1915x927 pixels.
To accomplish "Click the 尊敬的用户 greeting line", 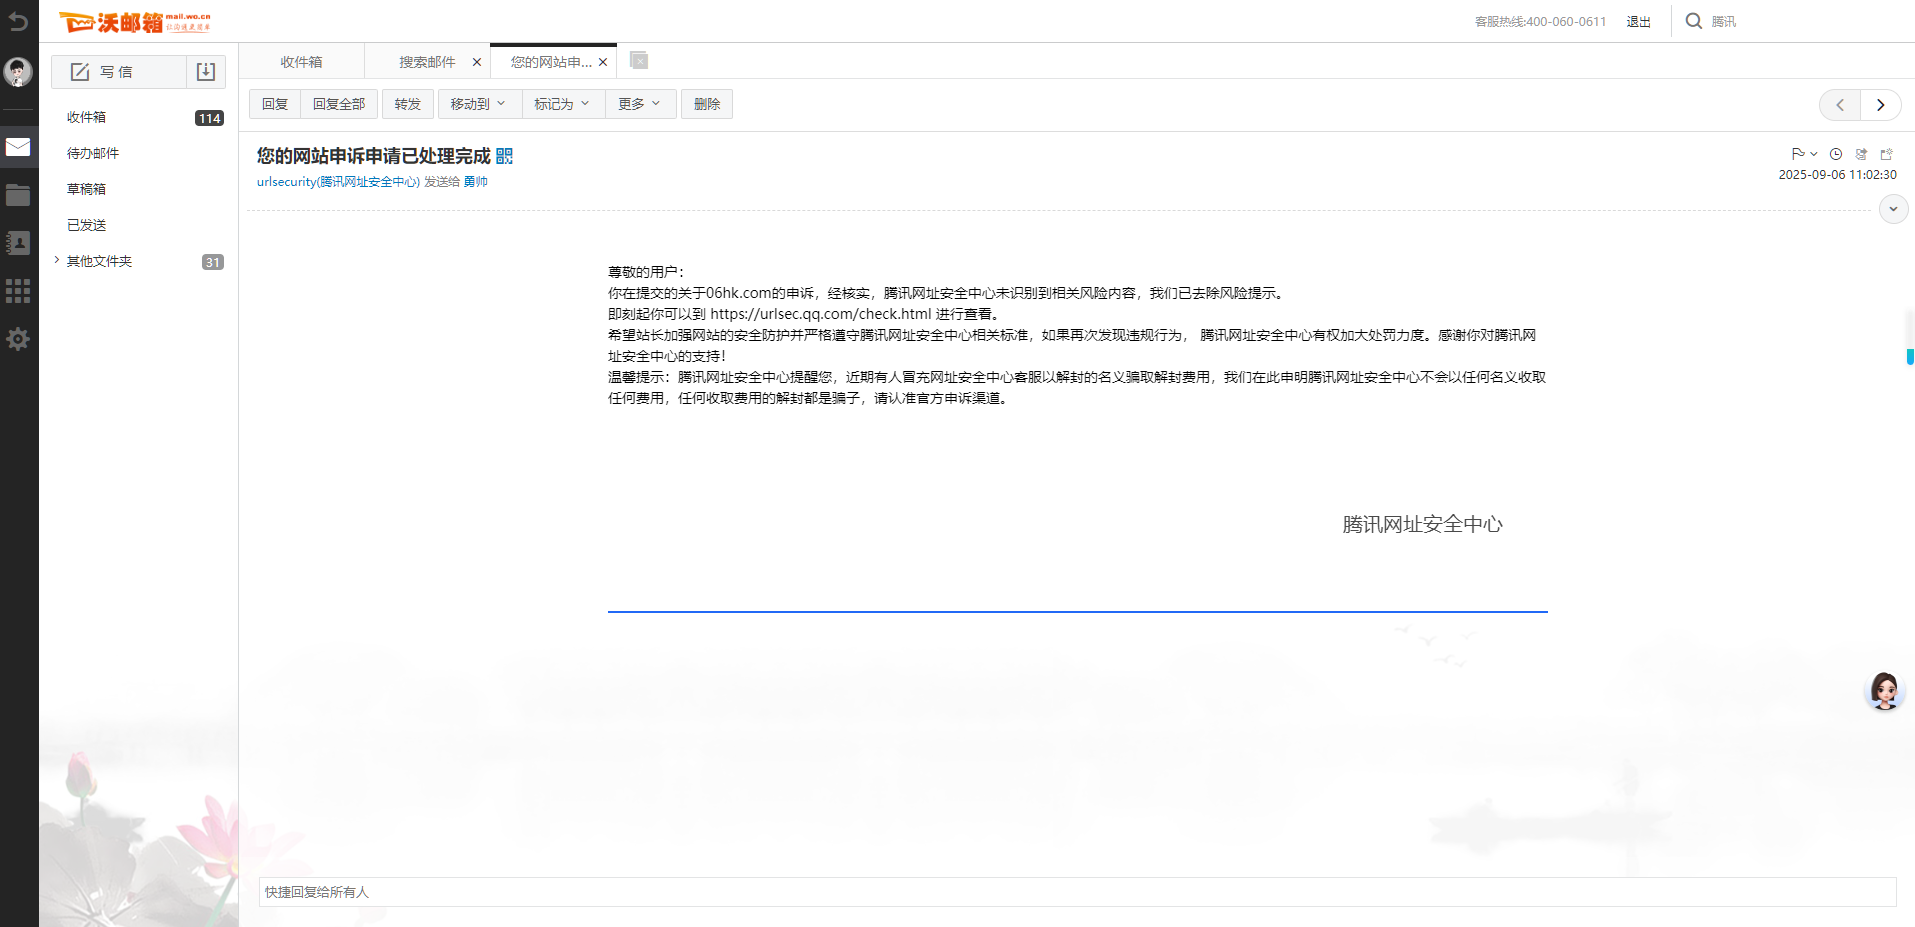I will 646,272.
